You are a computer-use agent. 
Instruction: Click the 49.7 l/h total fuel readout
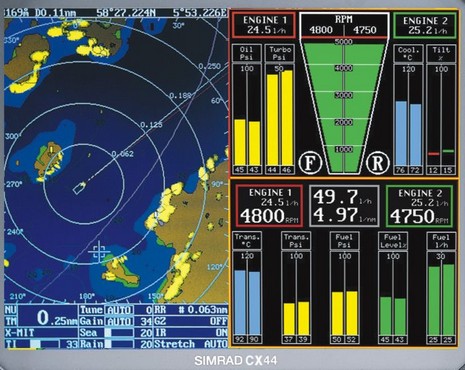pyautogui.click(x=343, y=197)
